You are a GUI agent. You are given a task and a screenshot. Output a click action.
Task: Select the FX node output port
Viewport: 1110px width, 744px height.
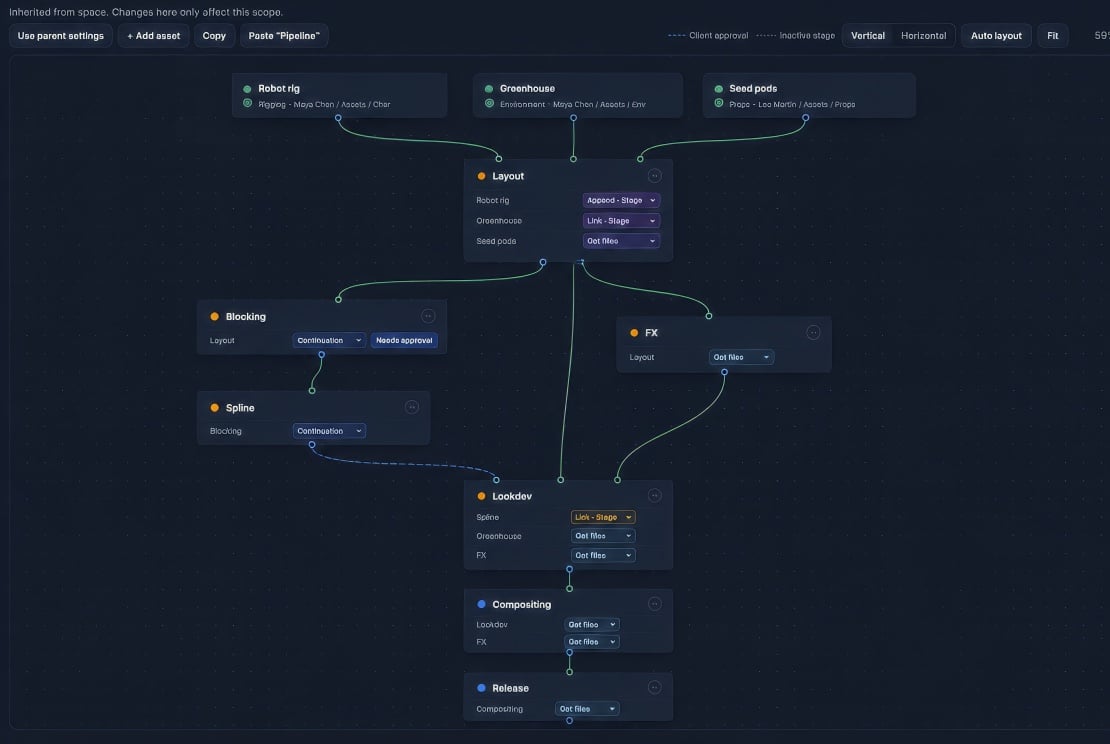(x=724, y=372)
